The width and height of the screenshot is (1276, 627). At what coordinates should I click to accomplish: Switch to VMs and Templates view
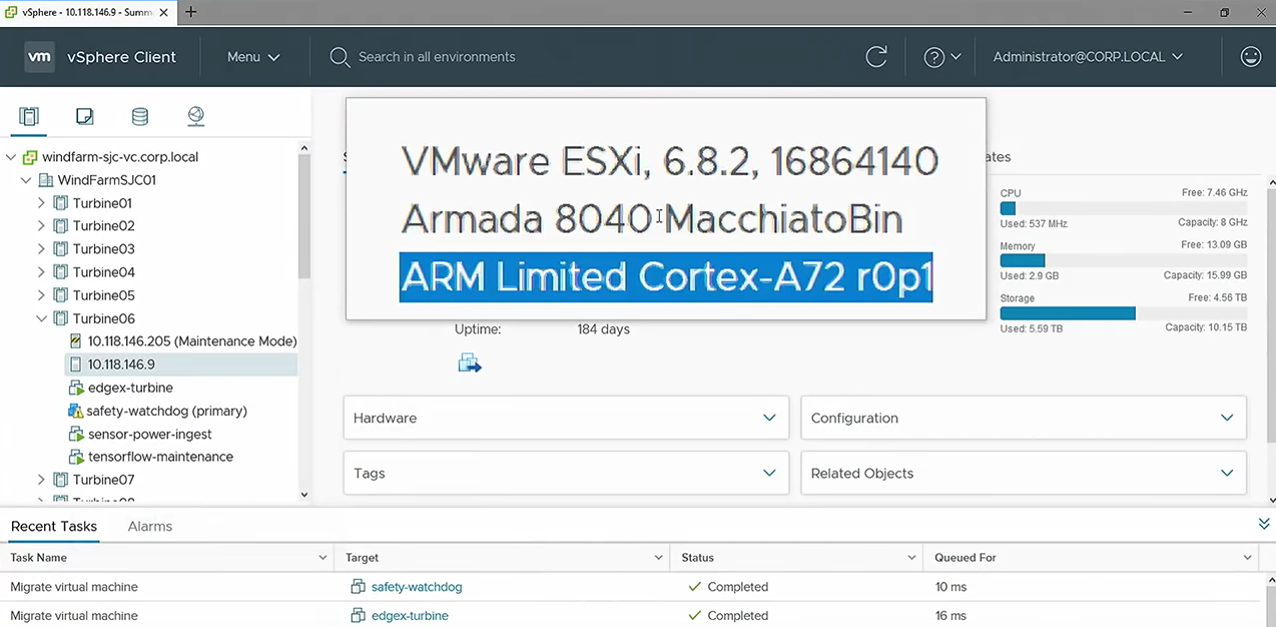85,116
